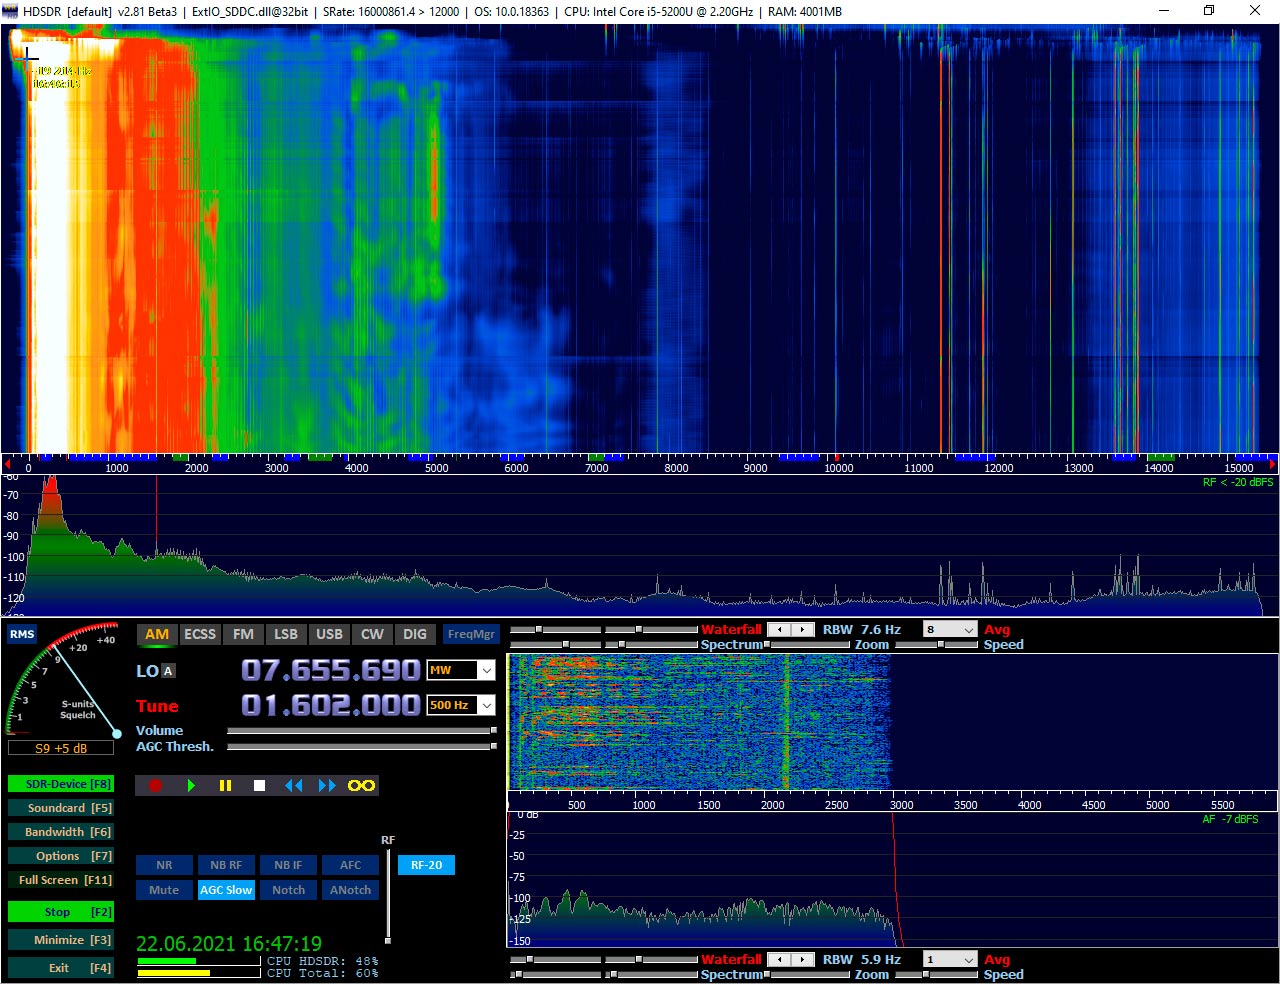Click the white Stop playback square
The image size is (1280, 984).
259,785
